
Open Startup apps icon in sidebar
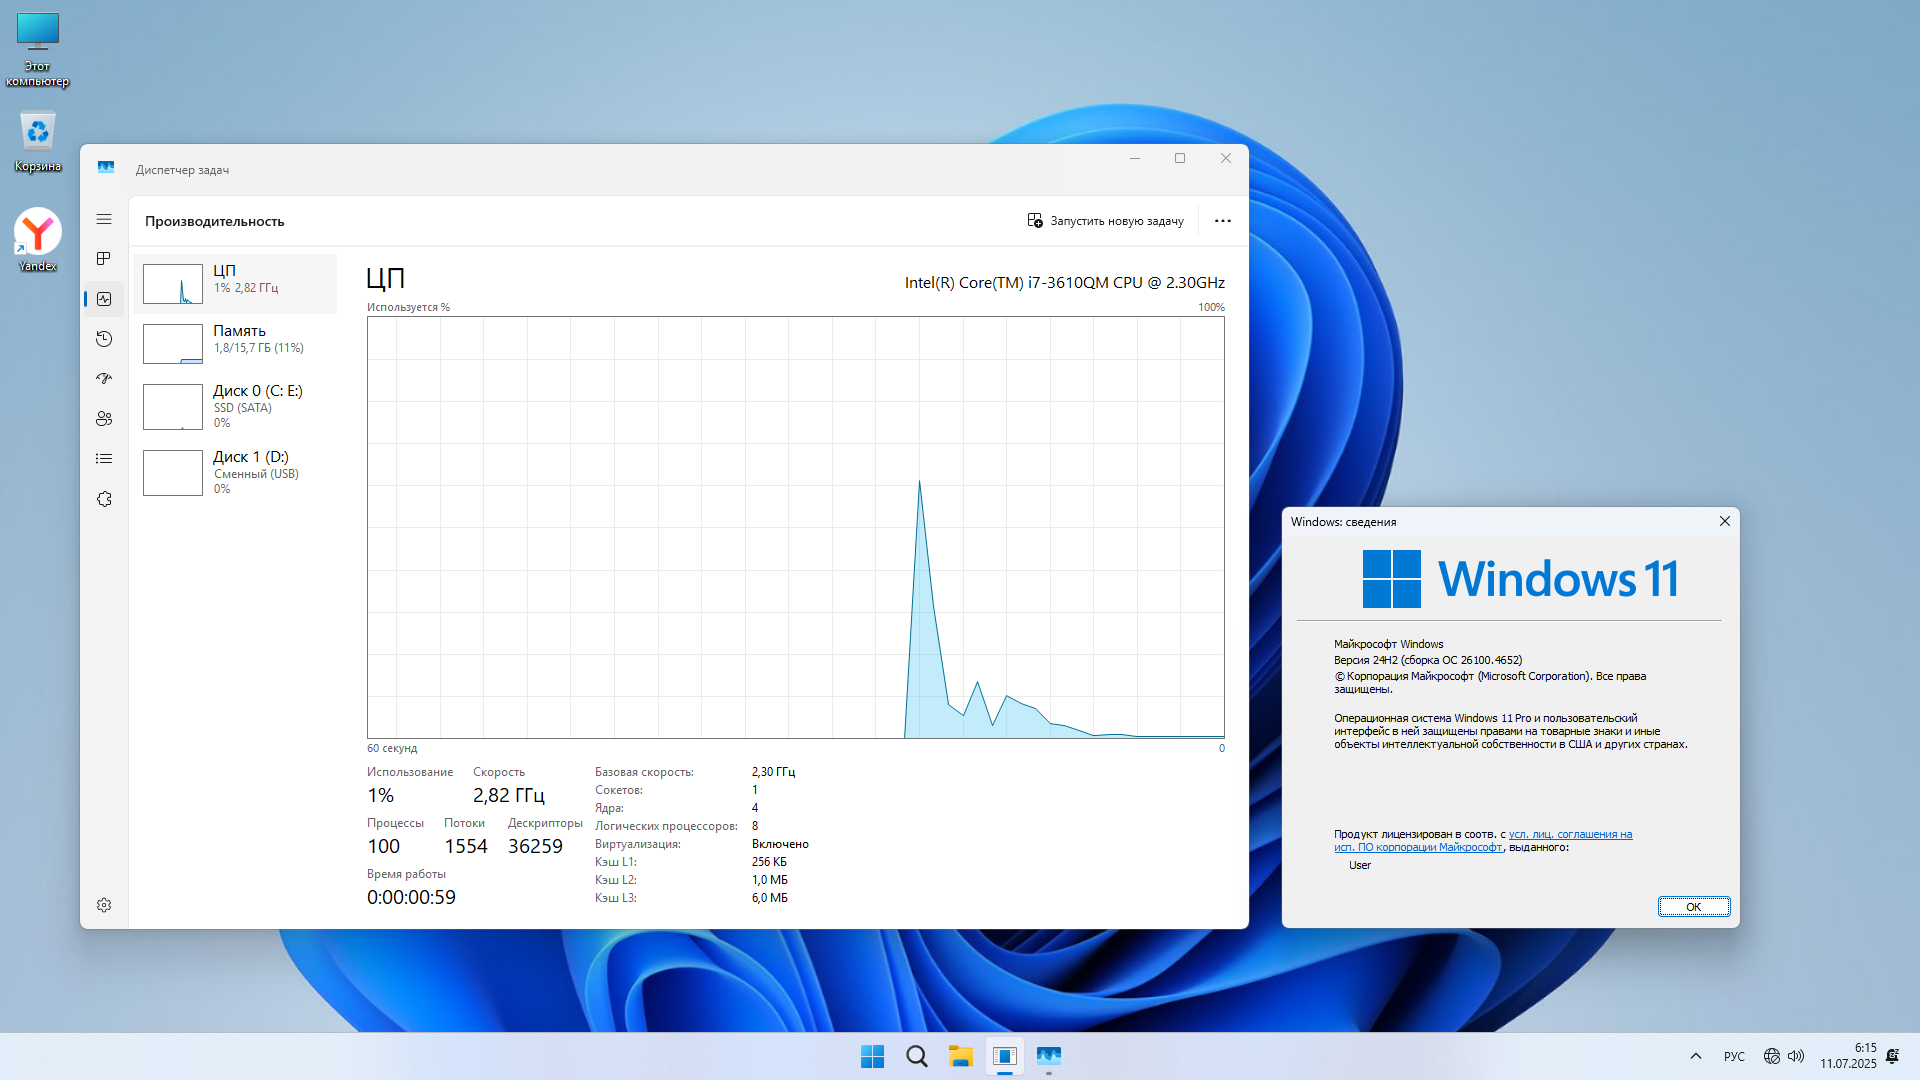(104, 379)
